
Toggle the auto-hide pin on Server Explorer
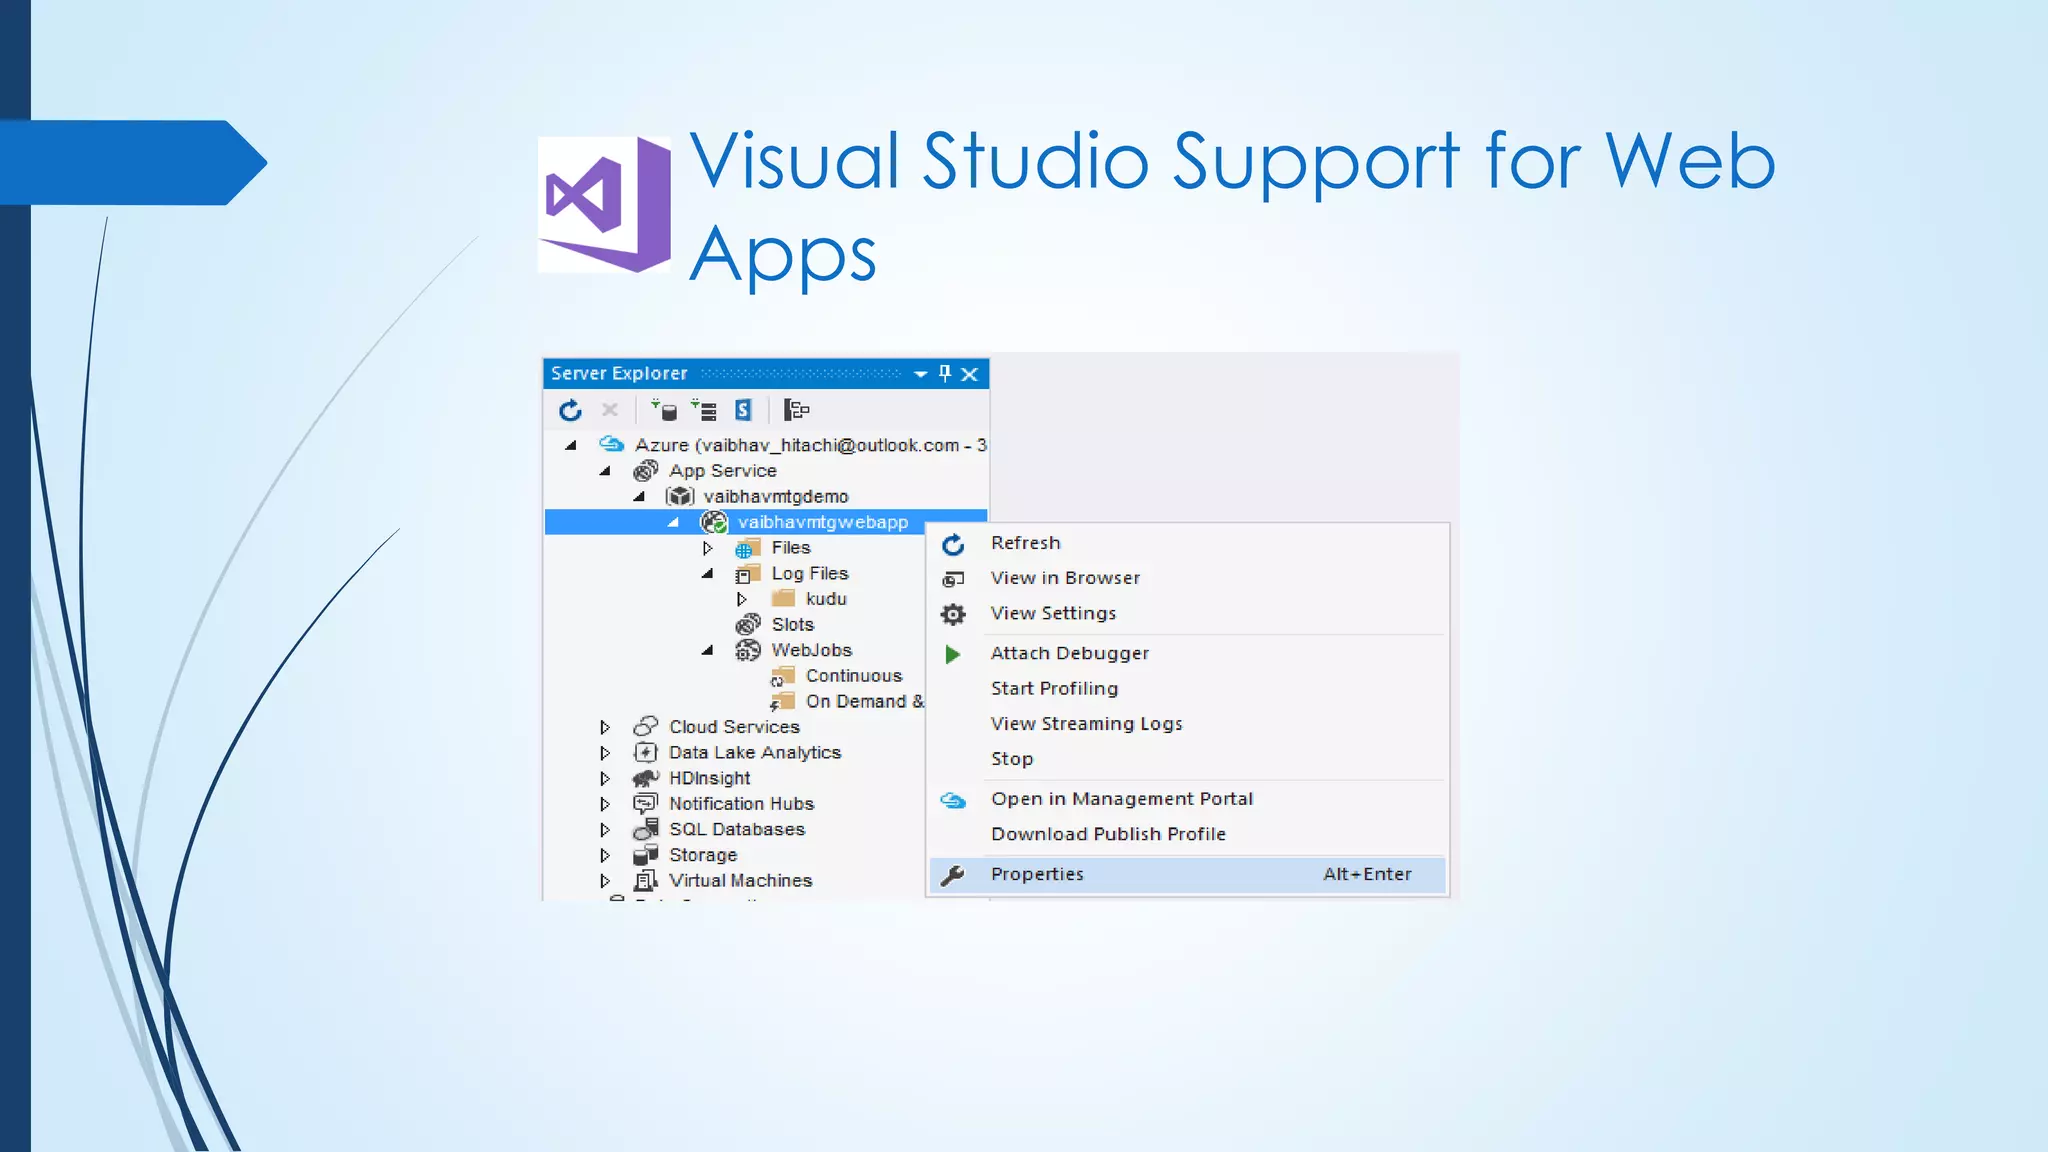click(945, 373)
